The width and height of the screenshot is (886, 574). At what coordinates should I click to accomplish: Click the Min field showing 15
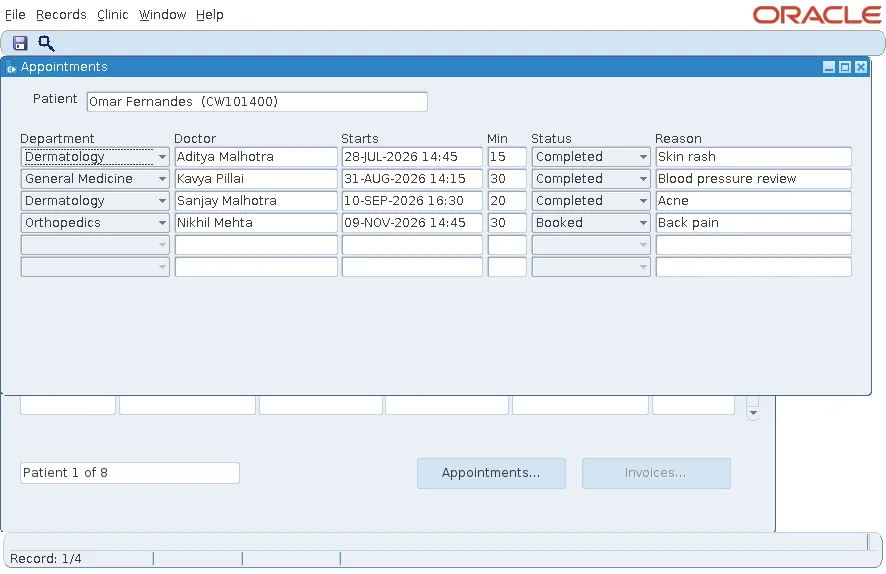point(507,157)
